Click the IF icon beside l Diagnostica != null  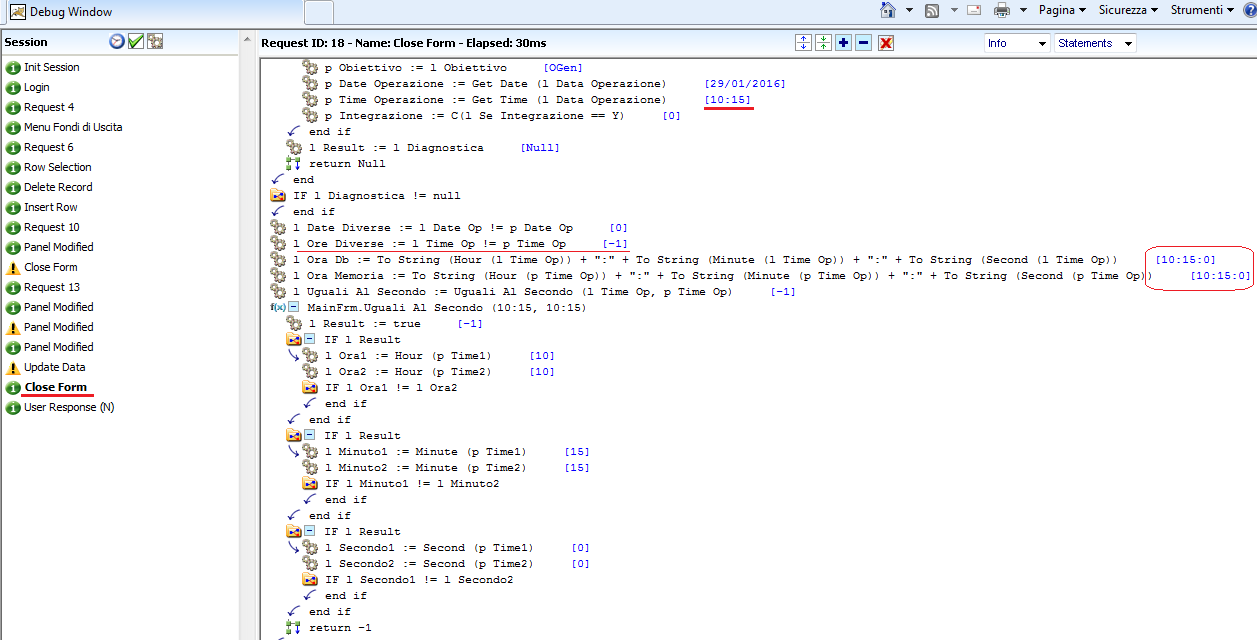pos(278,195)
